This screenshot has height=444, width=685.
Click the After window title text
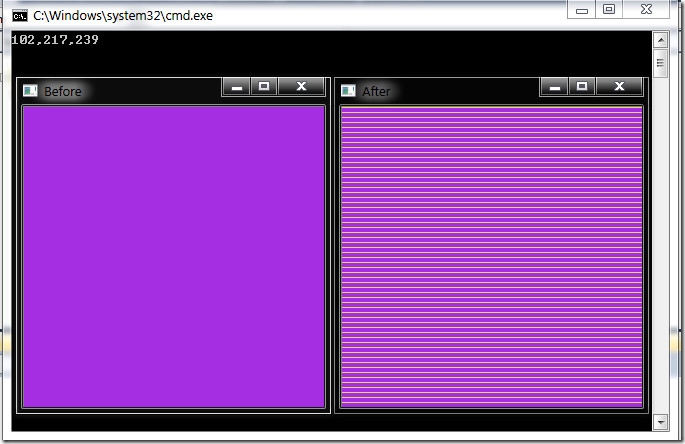tap(376, 91)
